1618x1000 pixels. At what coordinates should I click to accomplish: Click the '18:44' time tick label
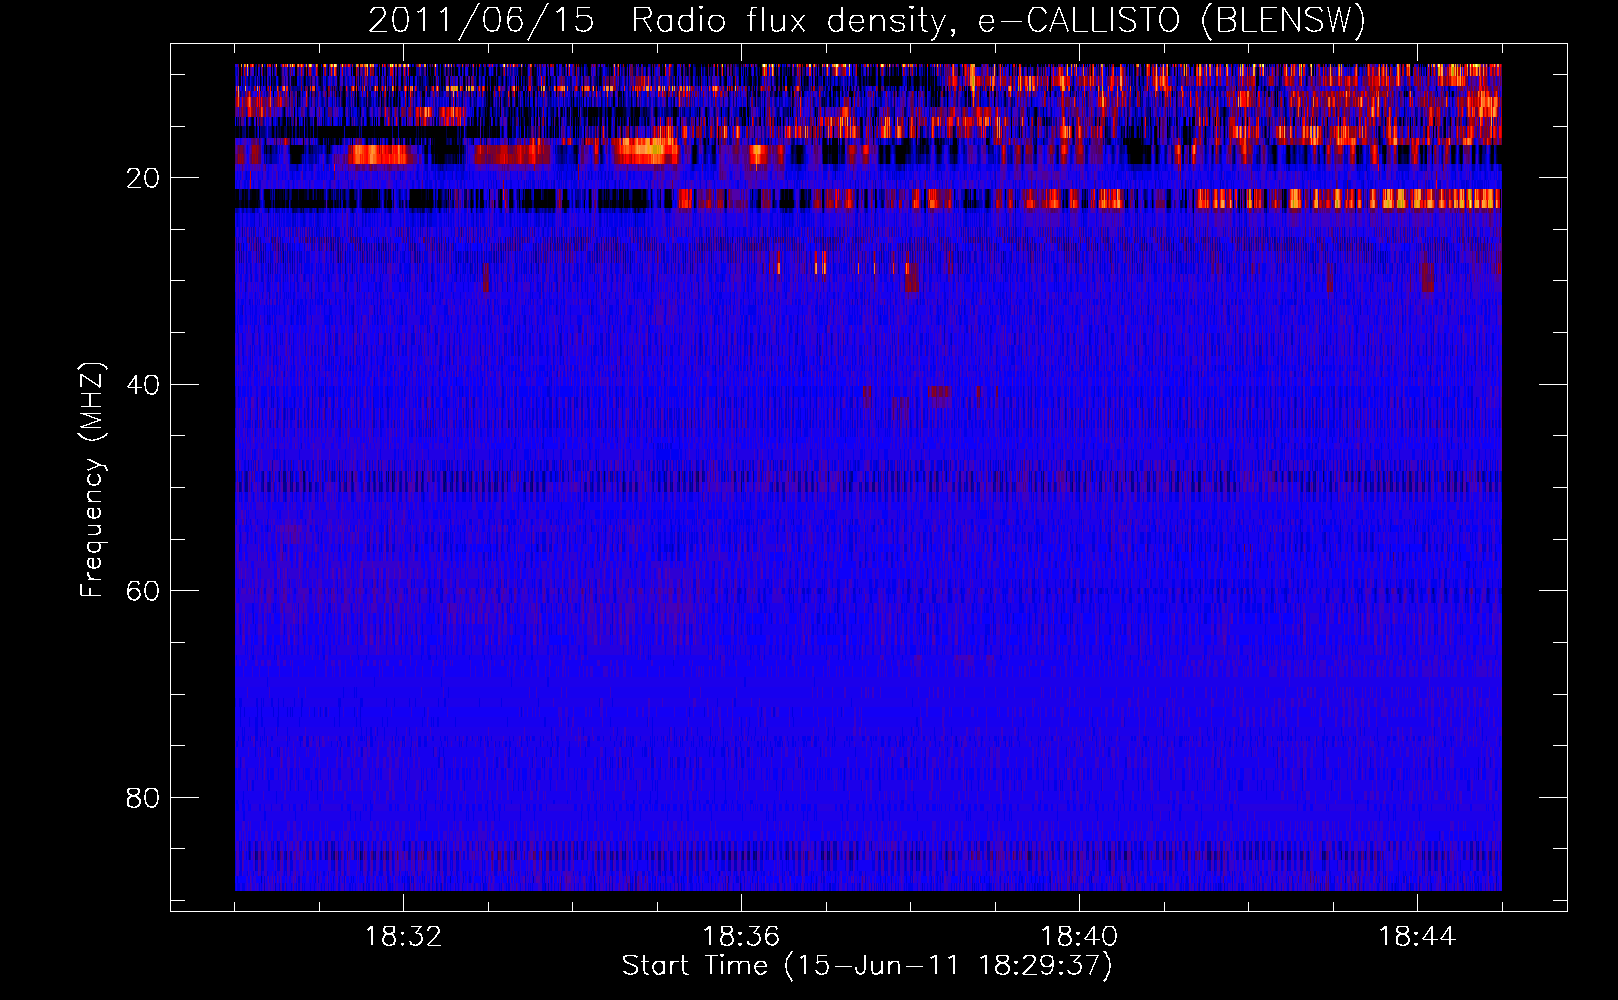pos(1417,936)
